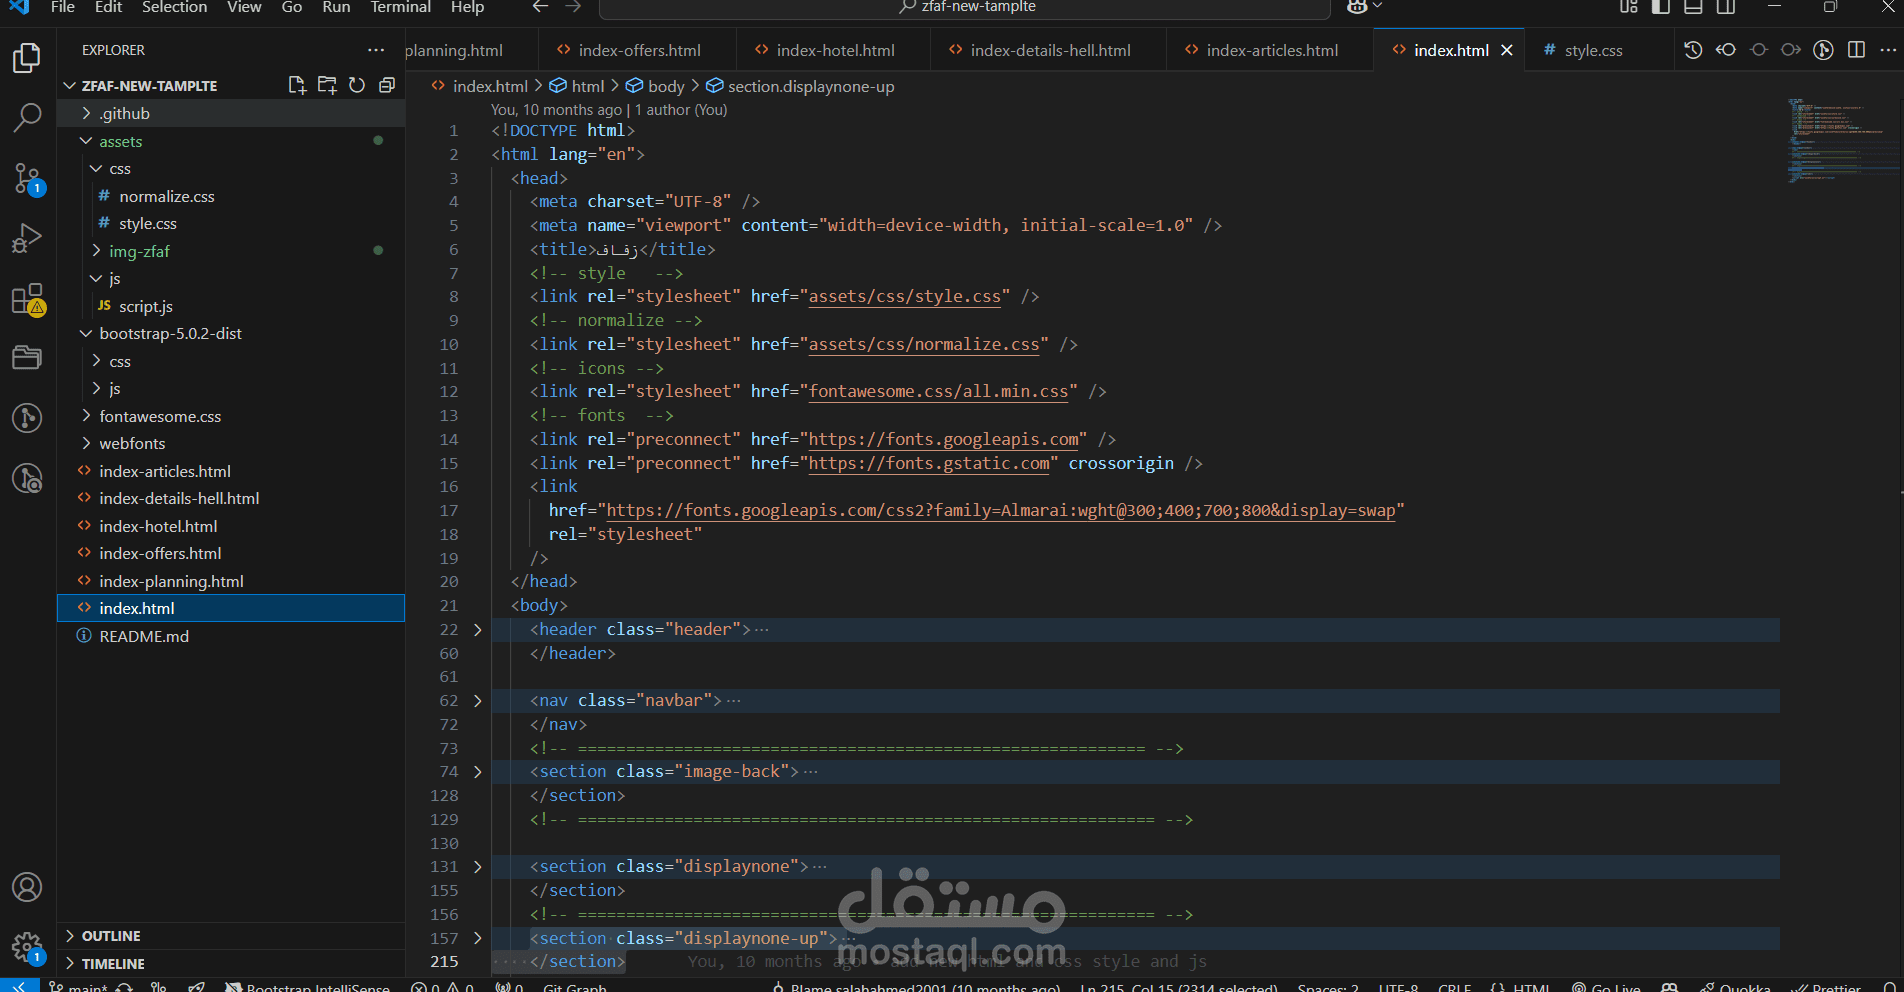Viewport: 1904px width, 992px height.
Task: Collapse all folders in Explorer
Action: click(387, 85)
